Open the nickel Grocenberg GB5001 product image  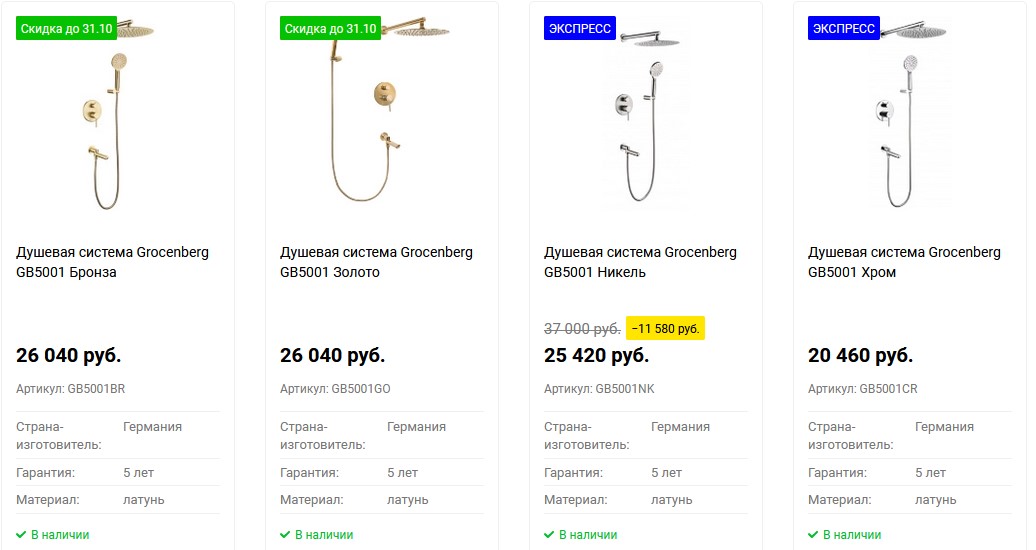pyautogui.click(x=645, y=120)
